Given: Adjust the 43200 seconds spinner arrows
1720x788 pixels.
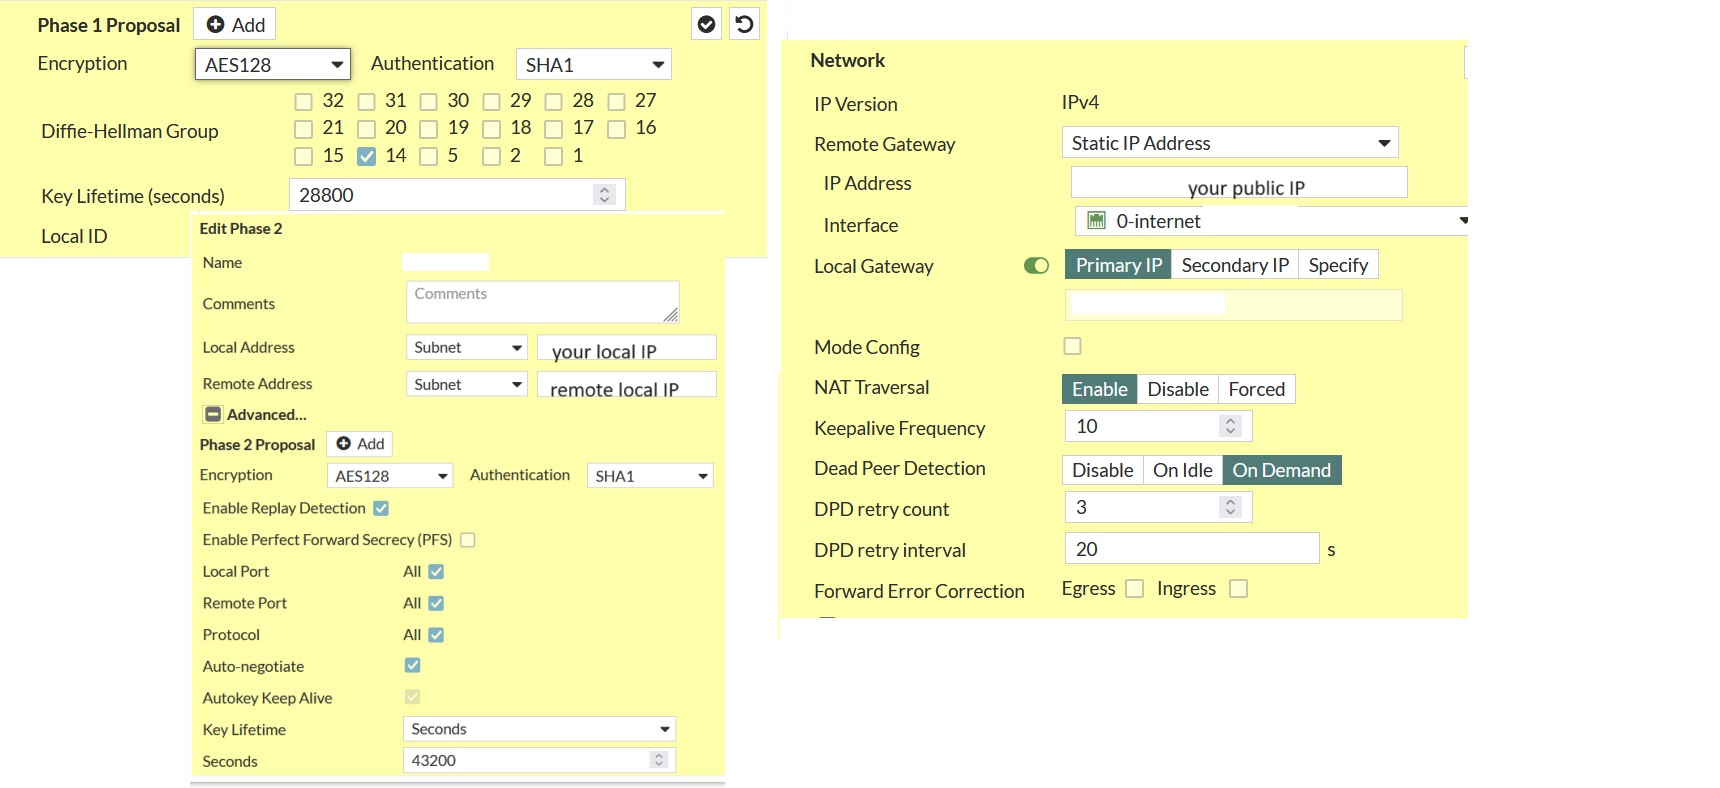Looking at the screenshot, I should pyautogui.click(x=658, y=760).
